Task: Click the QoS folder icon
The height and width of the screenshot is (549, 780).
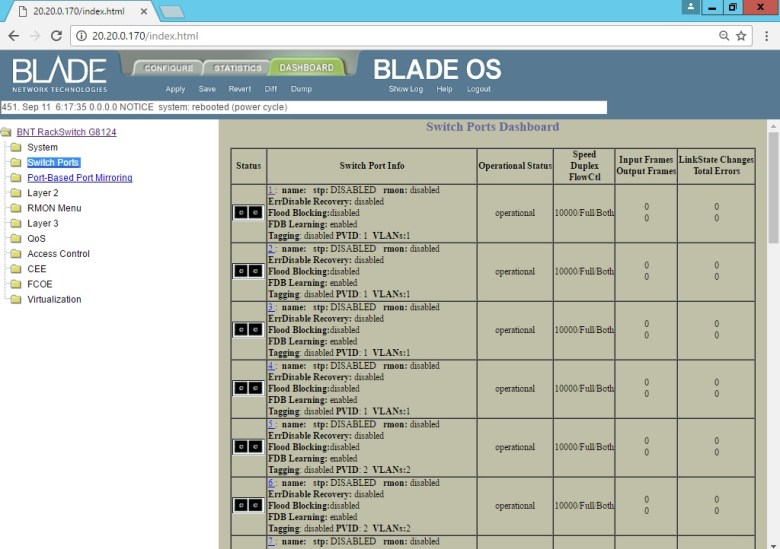Action: tap(15, 239)
